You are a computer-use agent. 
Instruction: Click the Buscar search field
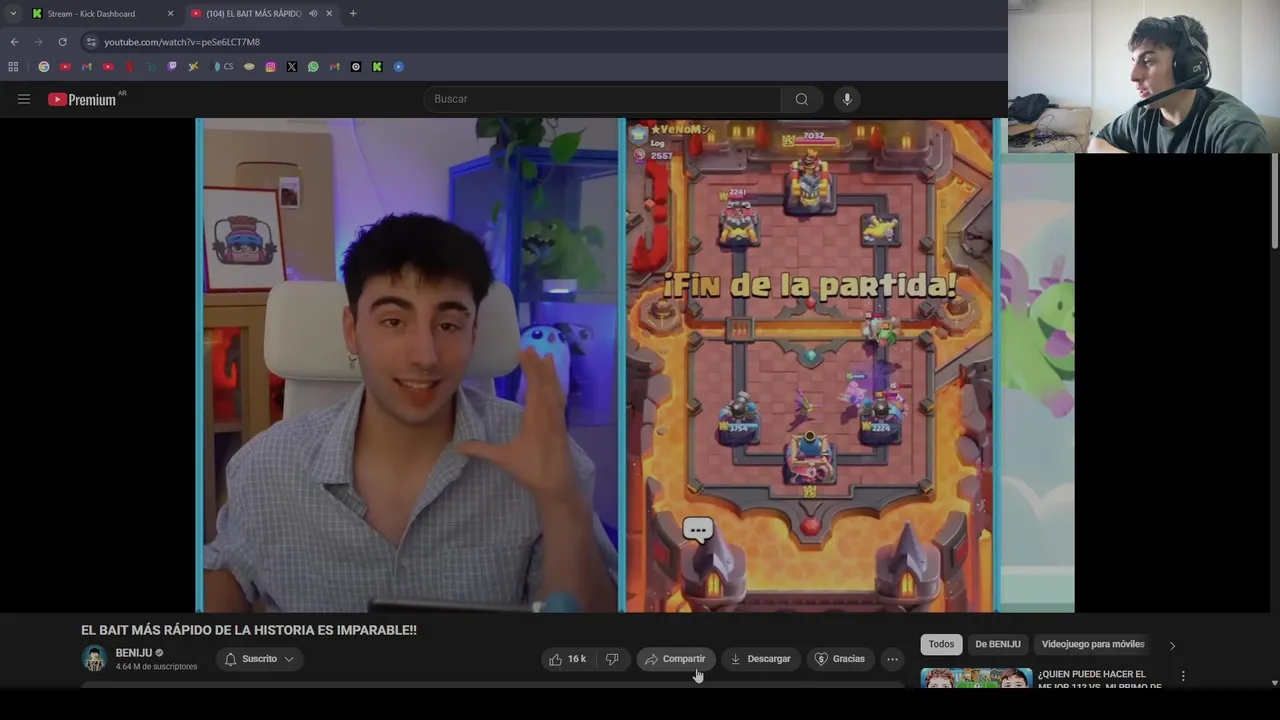602,99
